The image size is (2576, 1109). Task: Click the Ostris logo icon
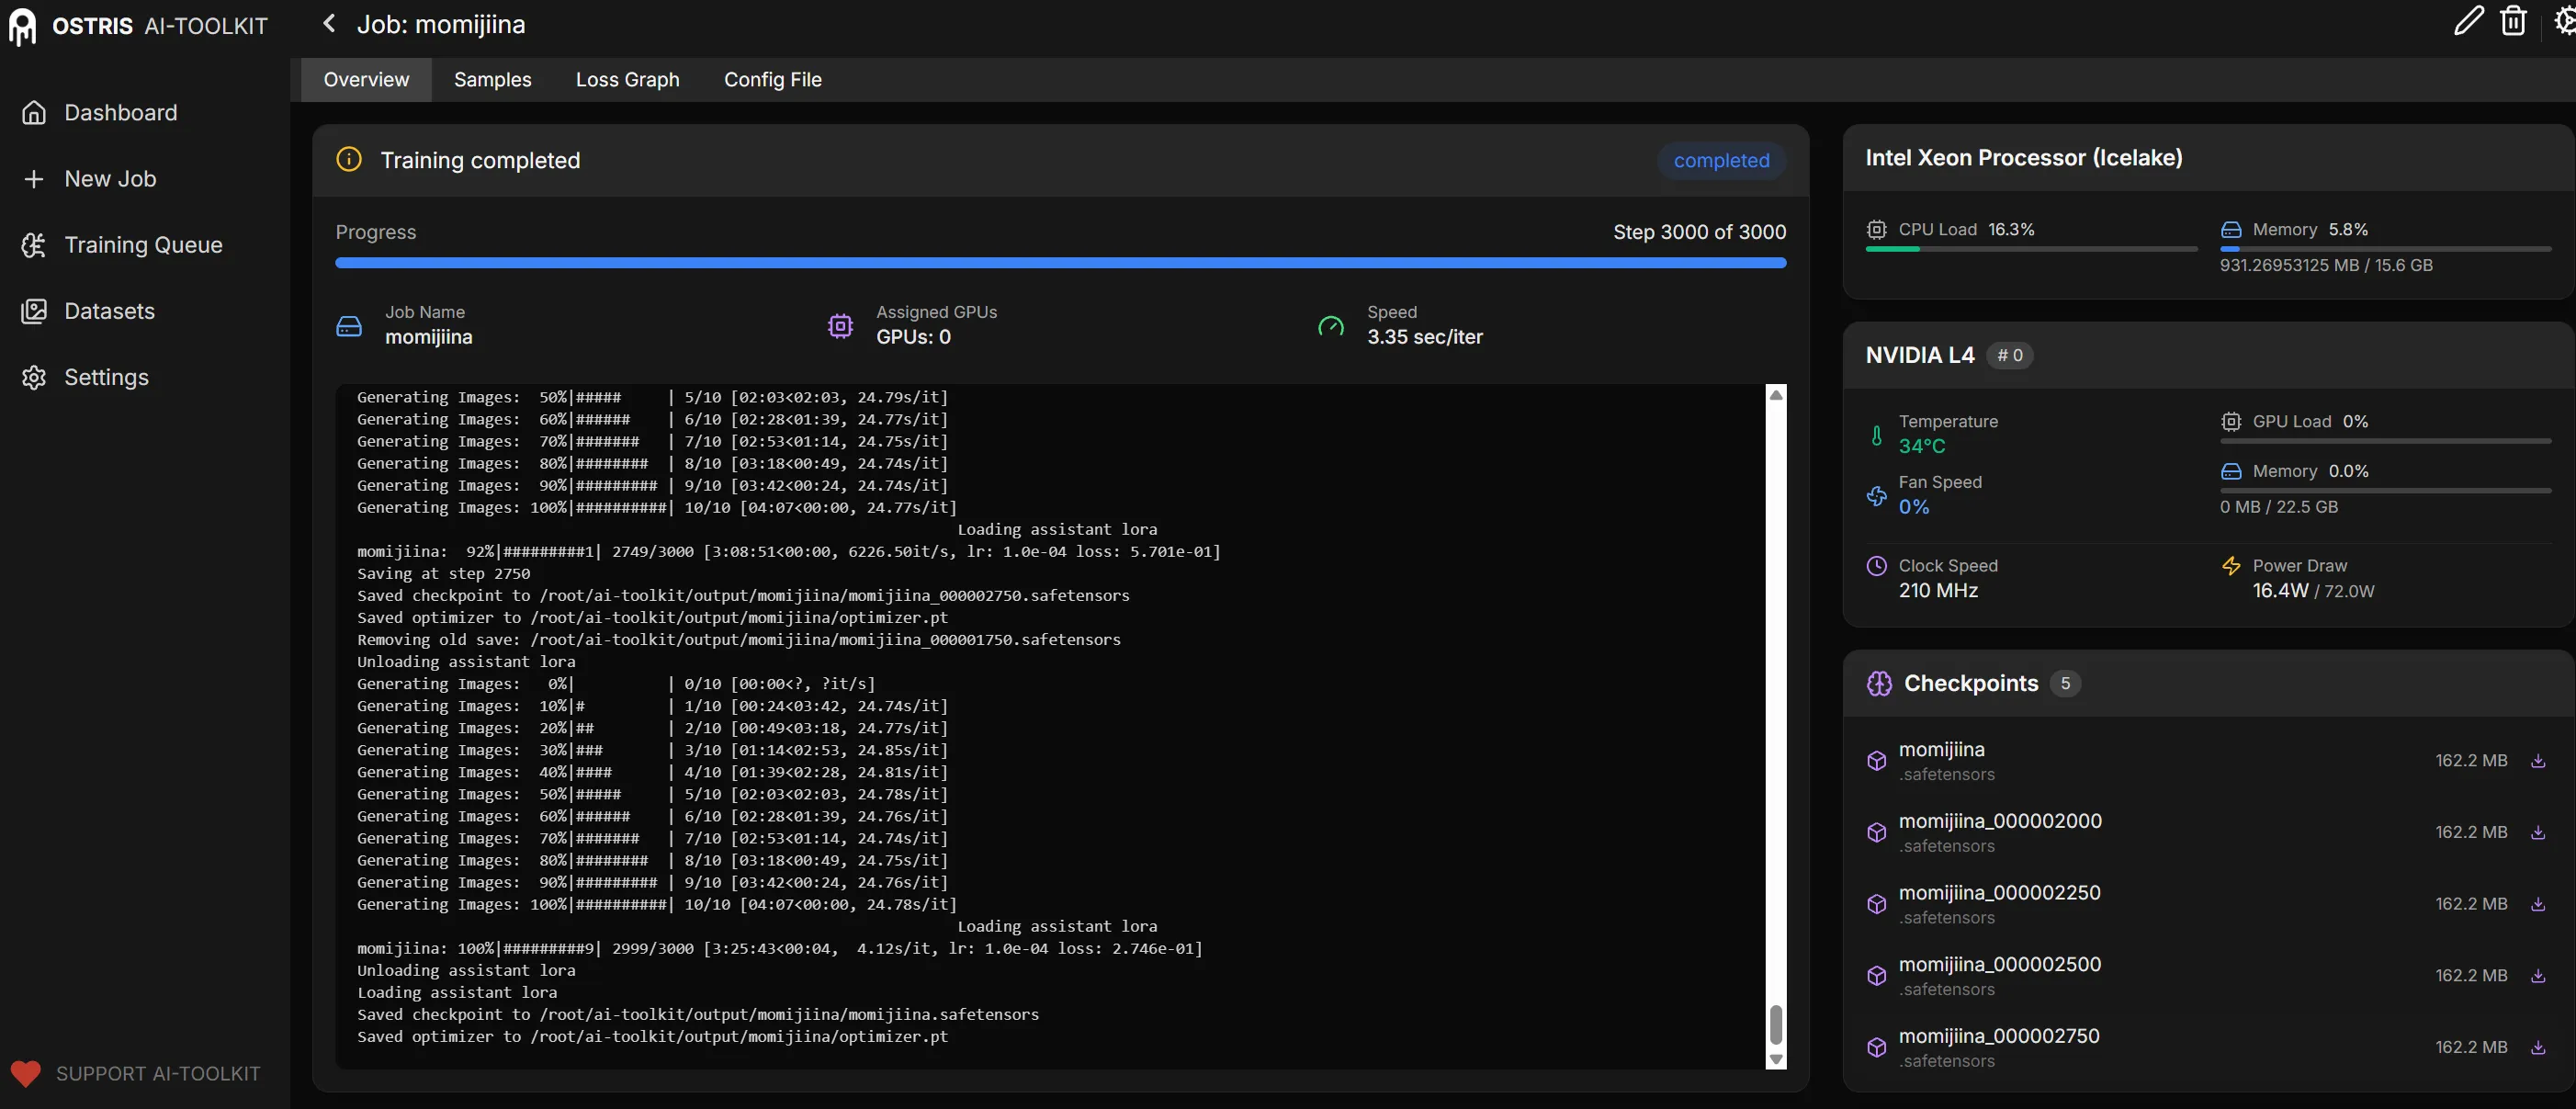tap(22, 26)
